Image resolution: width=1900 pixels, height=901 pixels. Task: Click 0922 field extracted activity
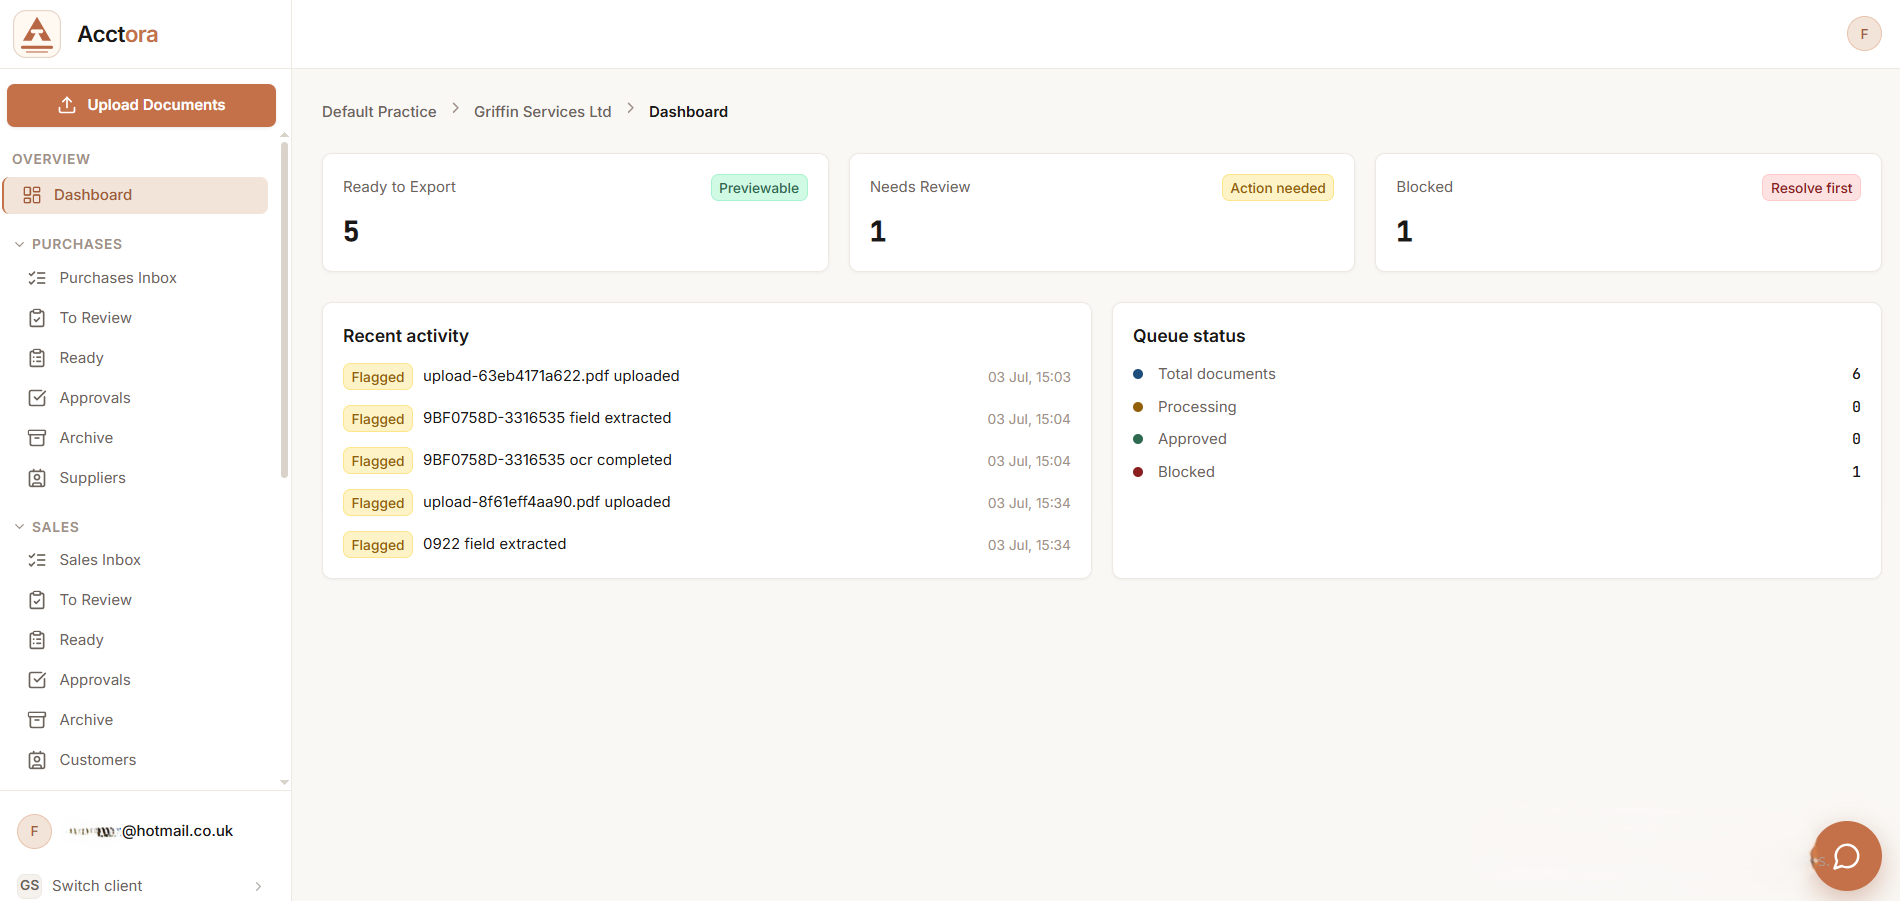495,544
